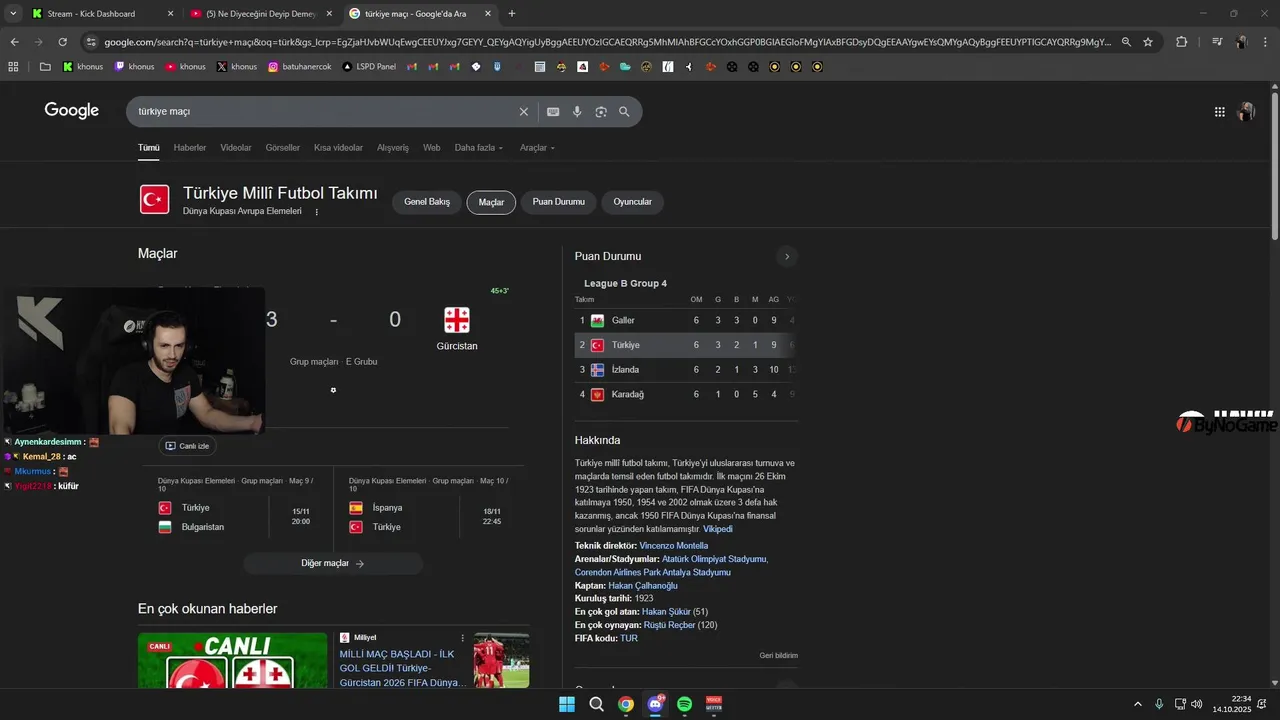Open the Milliyet news item options menu

(462, 638)
